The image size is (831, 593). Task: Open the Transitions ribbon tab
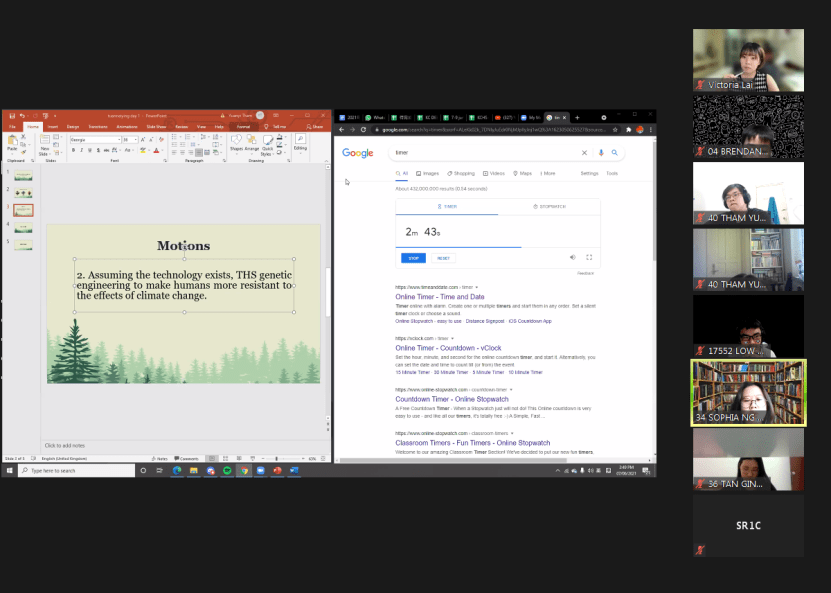(98, 127)
